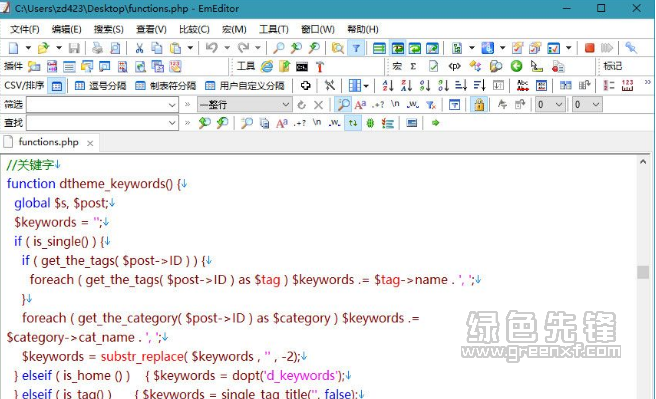This screenshot has width=656, height=399.
Task: Click the New file icon
Action: 13,48
